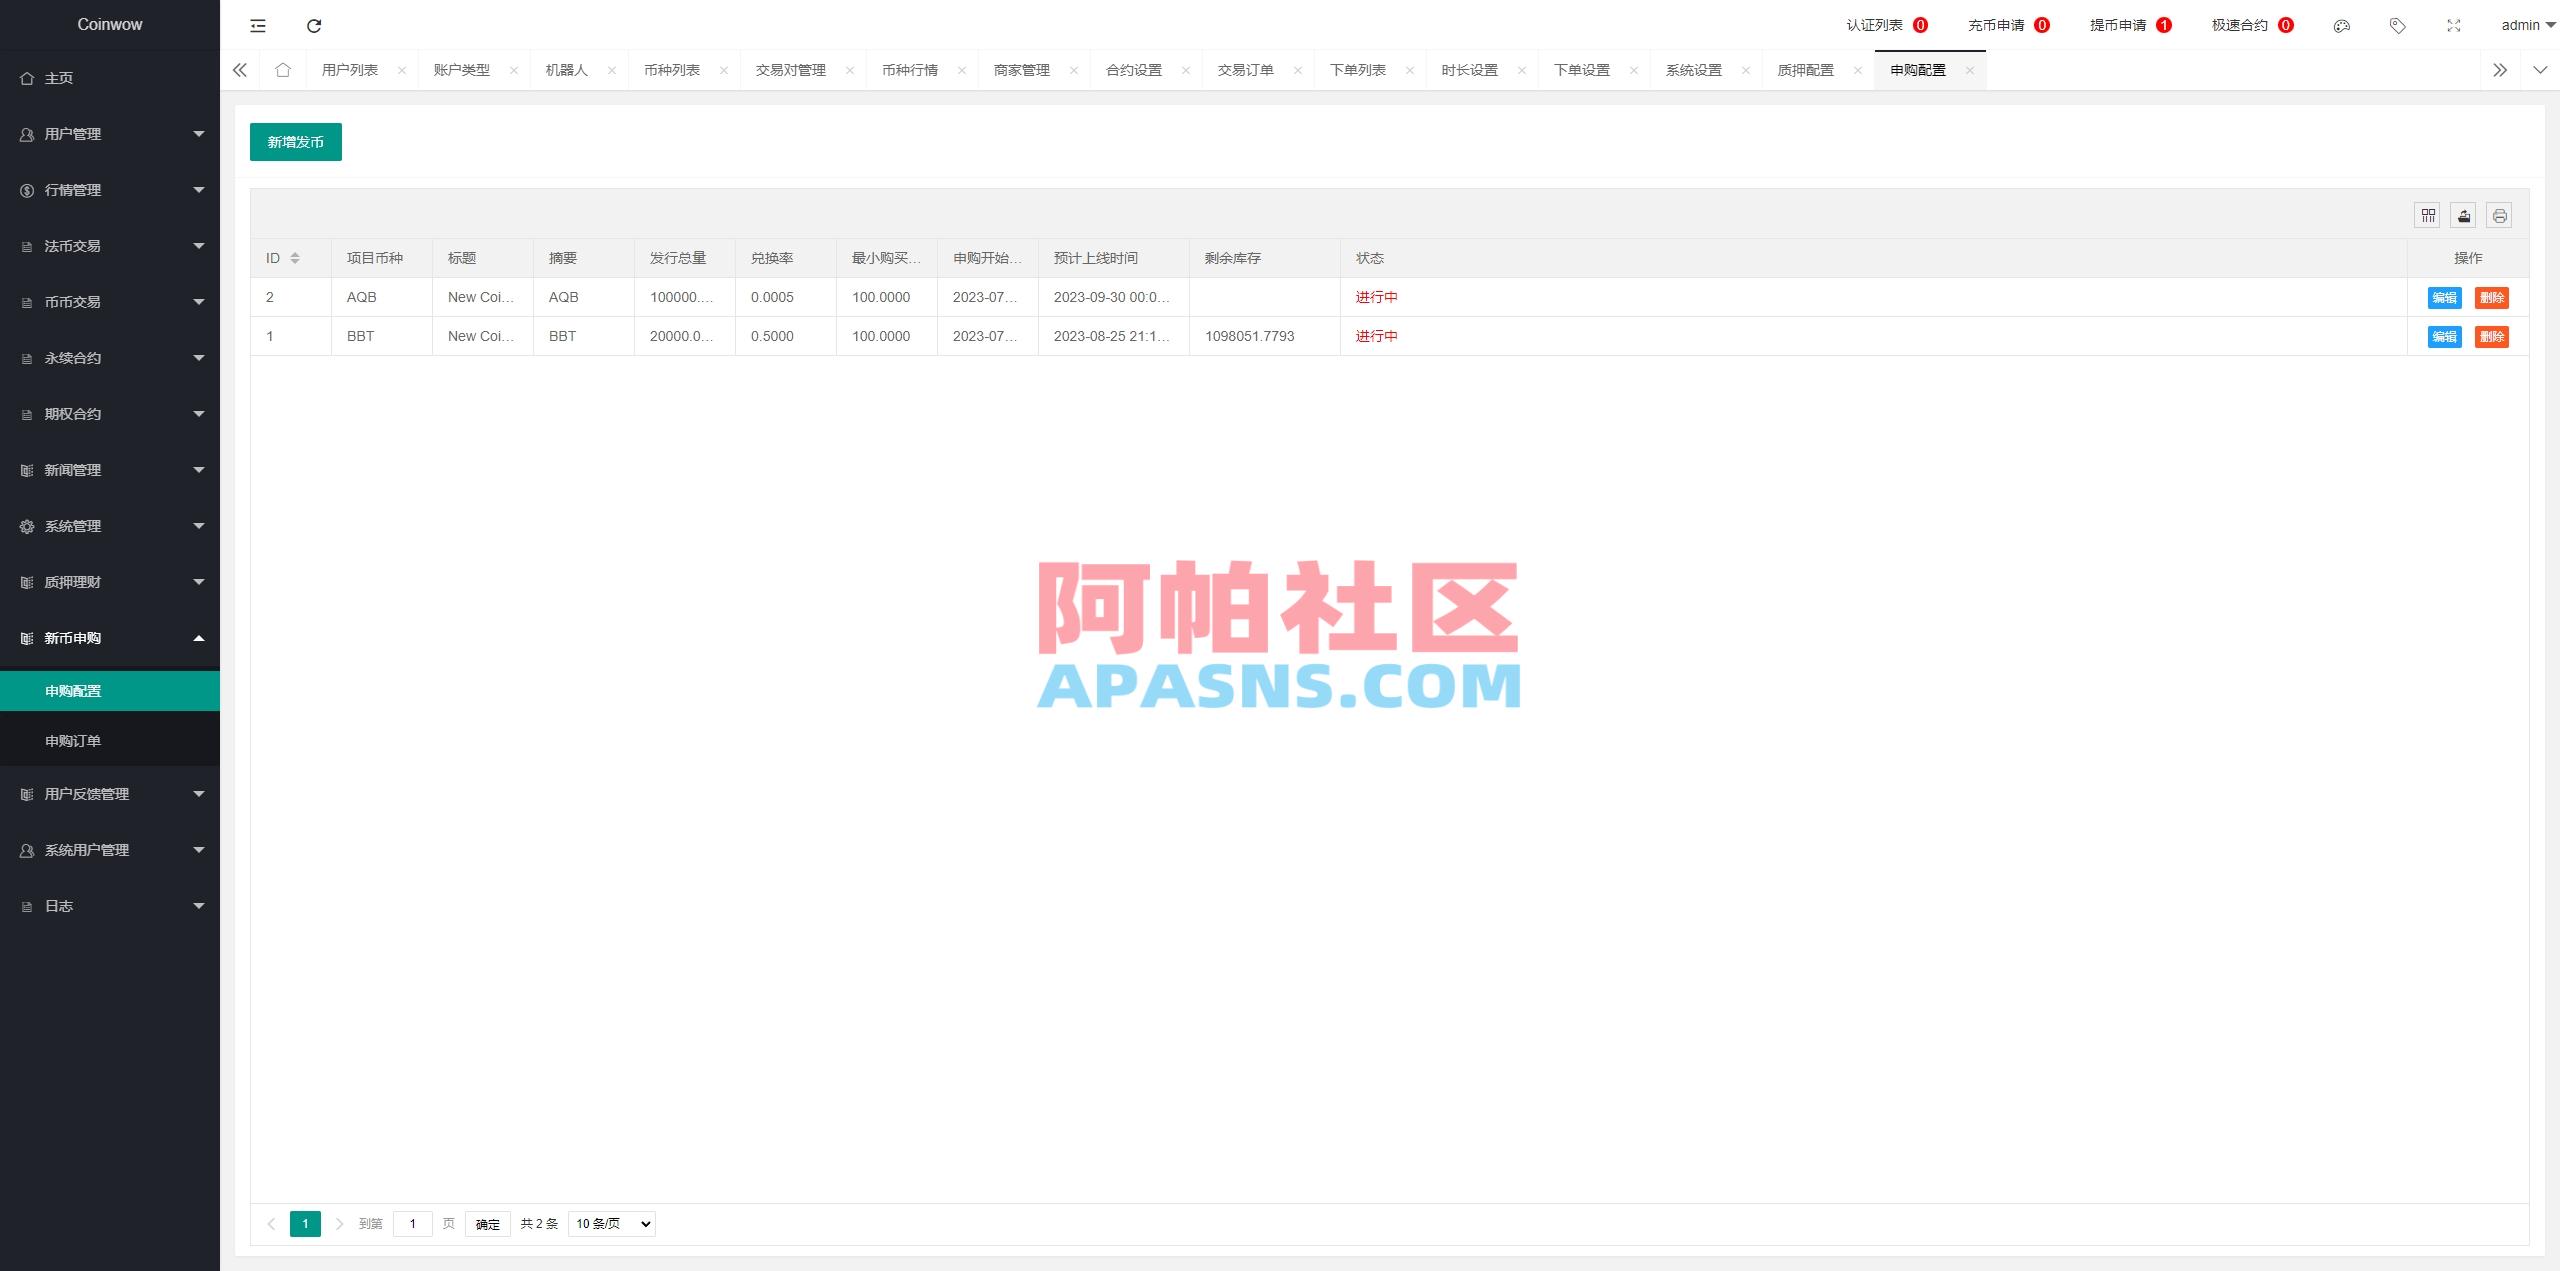Viewport: 2560px width, 1271px height.
Task: Focus the page number input field
Action: (x=413, y=1224)
